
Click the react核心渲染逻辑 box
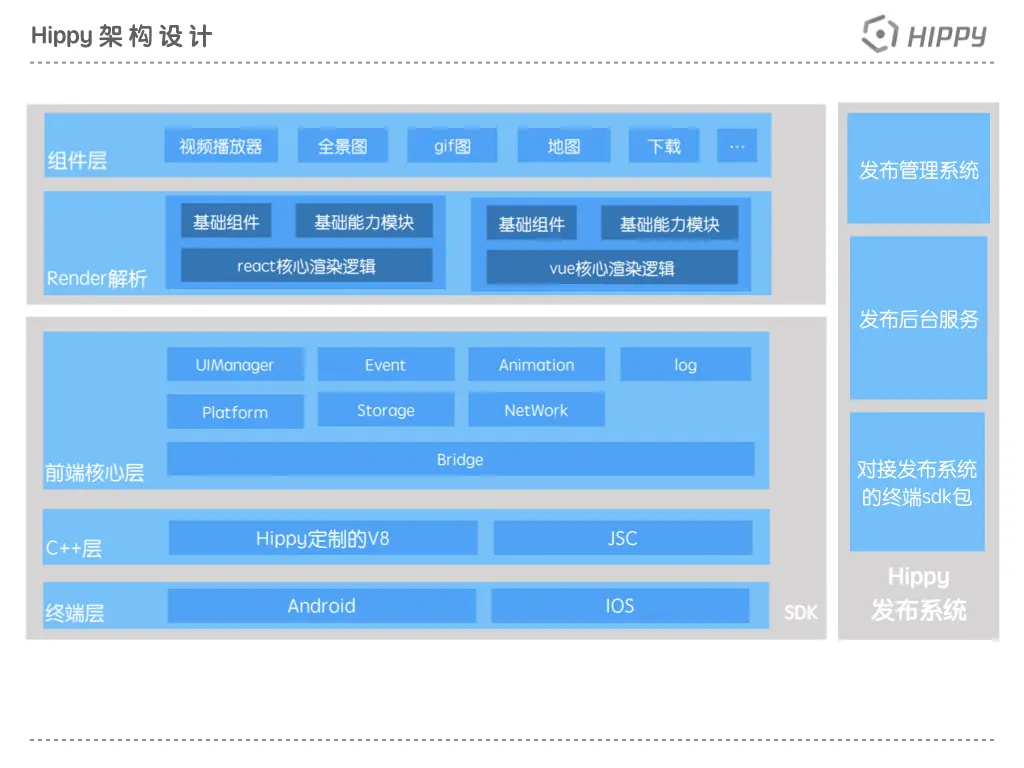coord(306,266)
